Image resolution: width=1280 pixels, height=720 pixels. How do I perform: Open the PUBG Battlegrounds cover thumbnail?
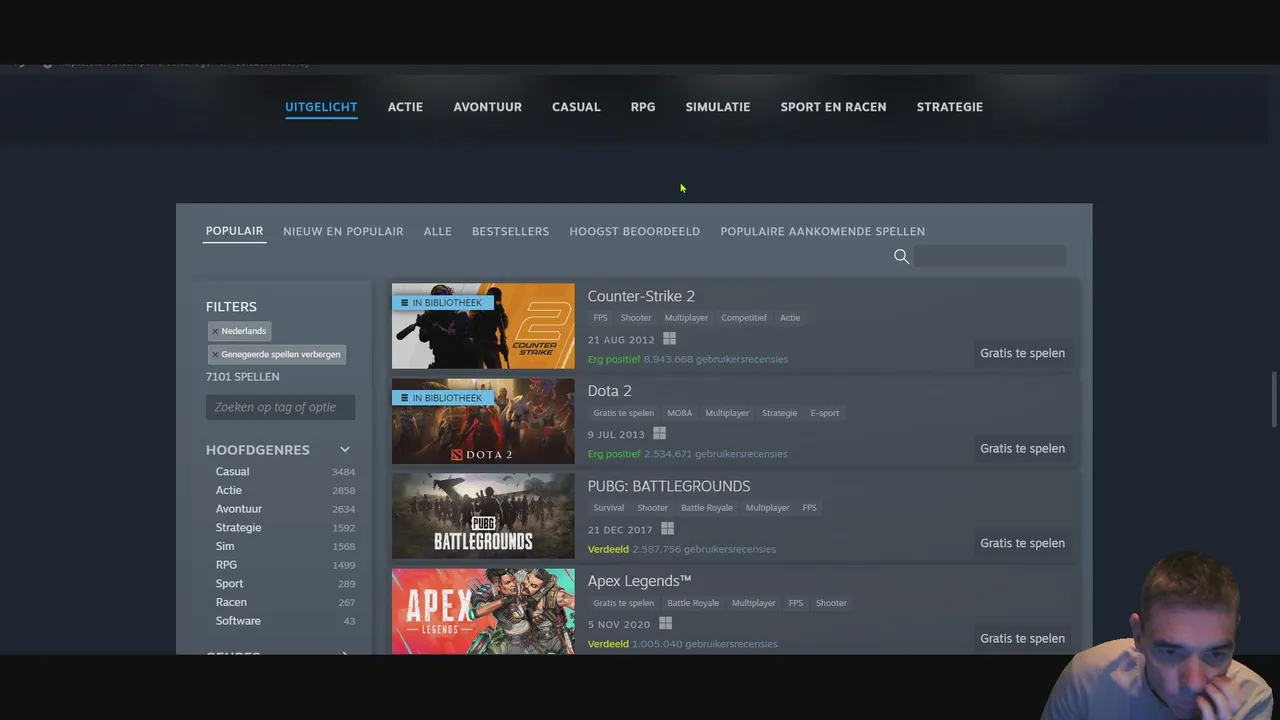pos(483,516)
